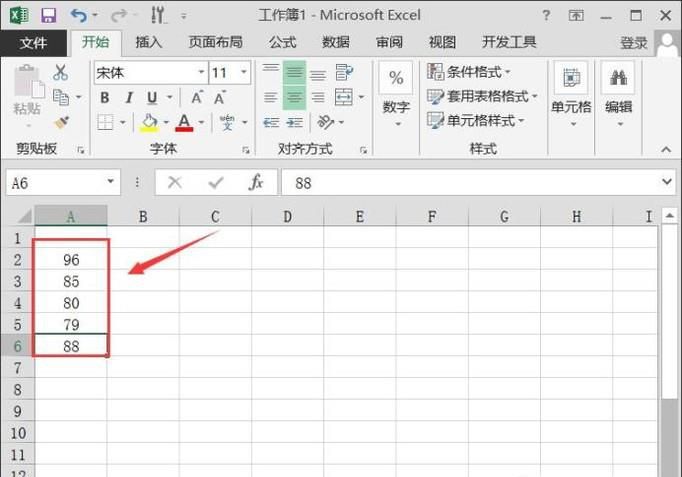Open the Cells group dropdown
This screenshot has height=477, width=682.
point(571,96)
